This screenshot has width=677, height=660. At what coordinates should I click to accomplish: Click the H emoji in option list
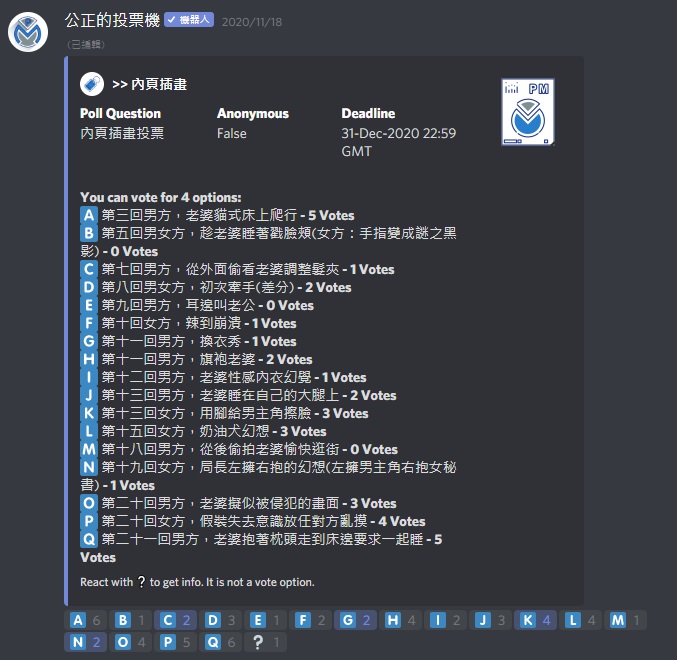[x=89, y=359]
